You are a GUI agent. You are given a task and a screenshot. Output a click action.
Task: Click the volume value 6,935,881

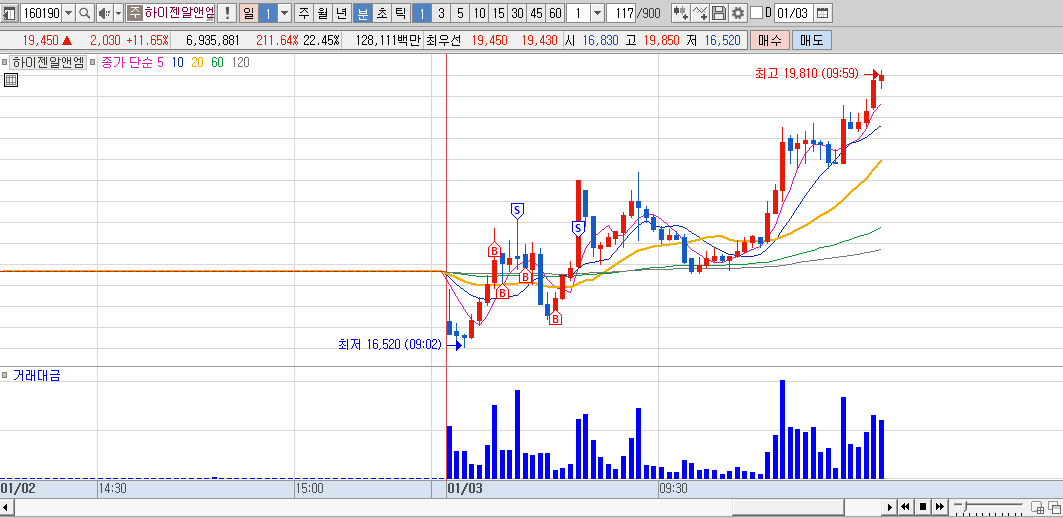click(213, 40)
